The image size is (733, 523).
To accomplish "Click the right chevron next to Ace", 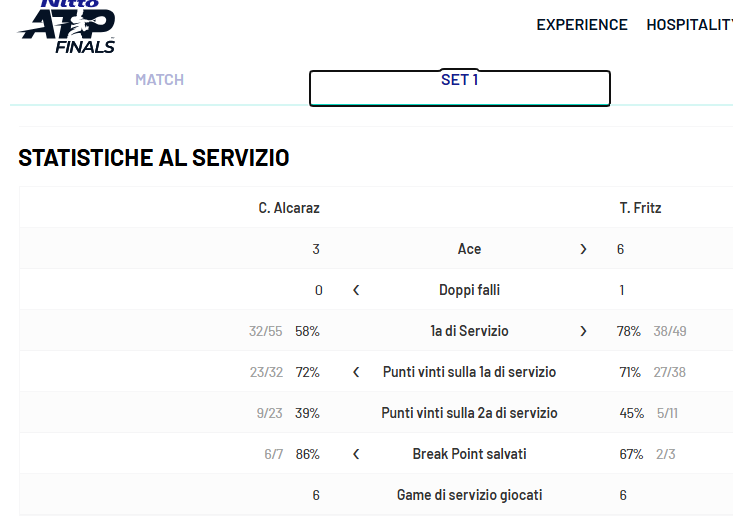I will [x=583, y=249].
